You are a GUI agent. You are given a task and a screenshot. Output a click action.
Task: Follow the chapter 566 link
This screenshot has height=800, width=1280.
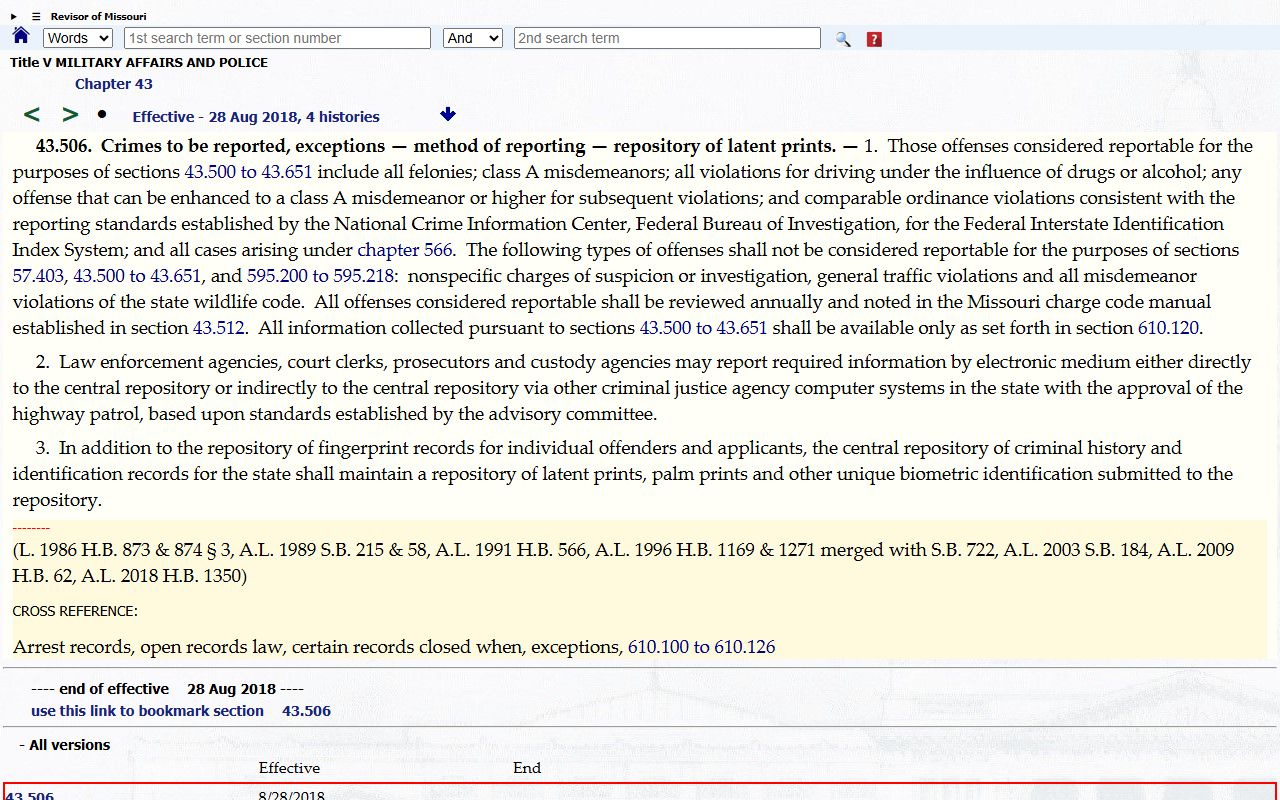[x=405, y=250]
